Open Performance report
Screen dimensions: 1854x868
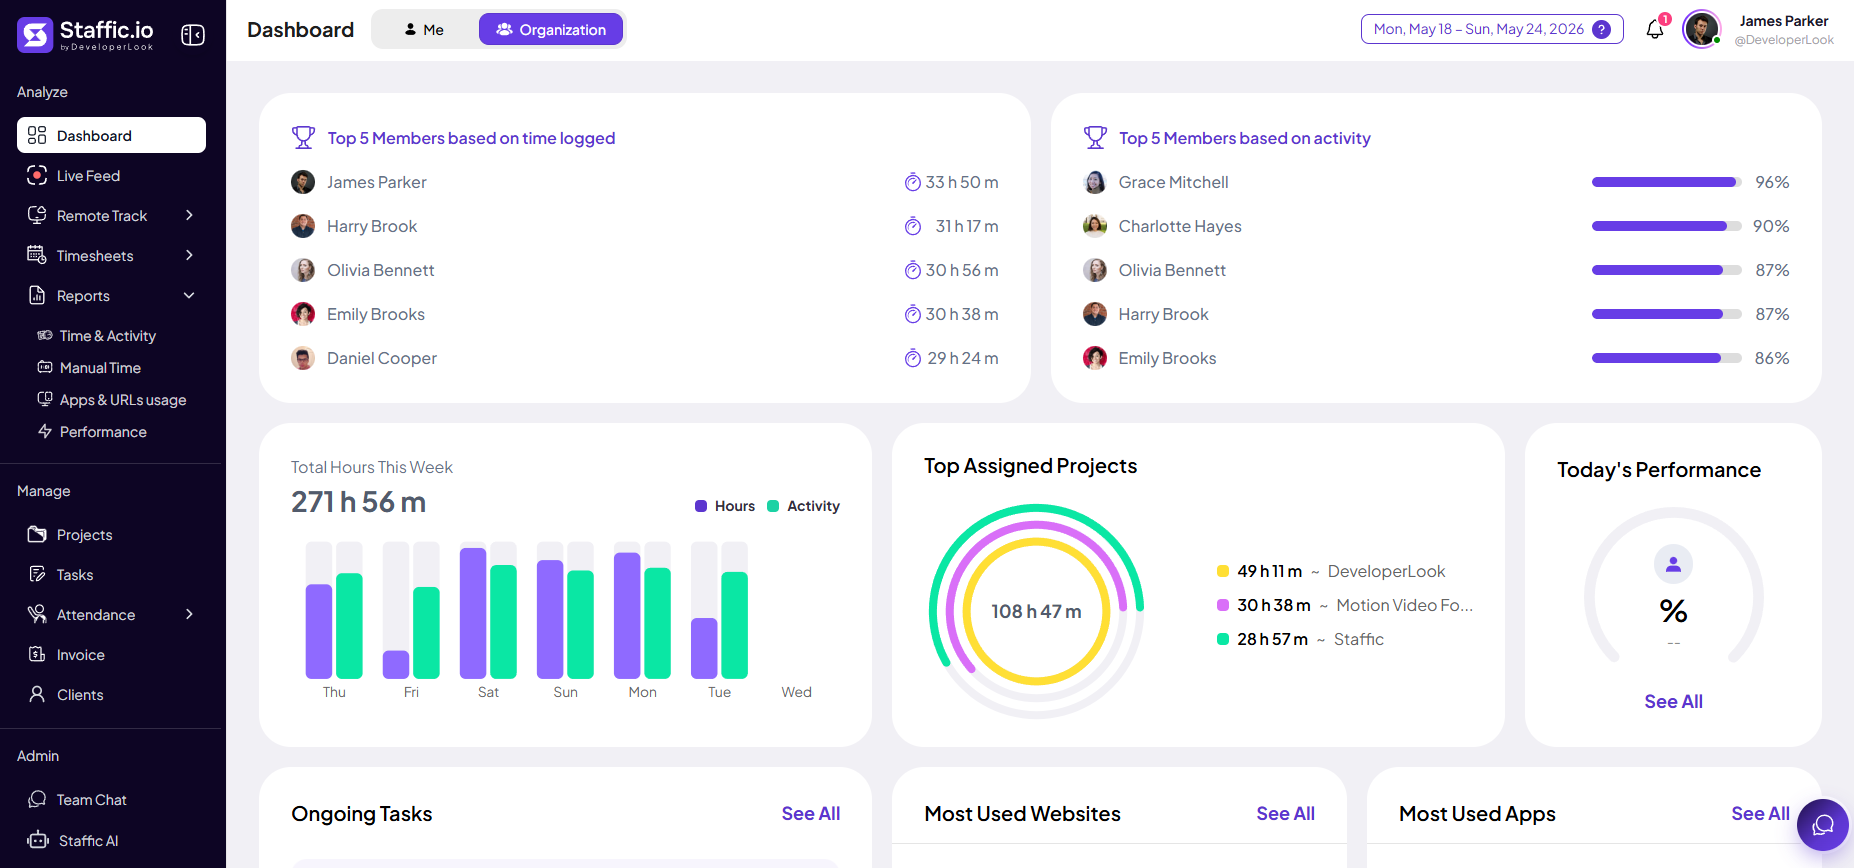point(103,431)
